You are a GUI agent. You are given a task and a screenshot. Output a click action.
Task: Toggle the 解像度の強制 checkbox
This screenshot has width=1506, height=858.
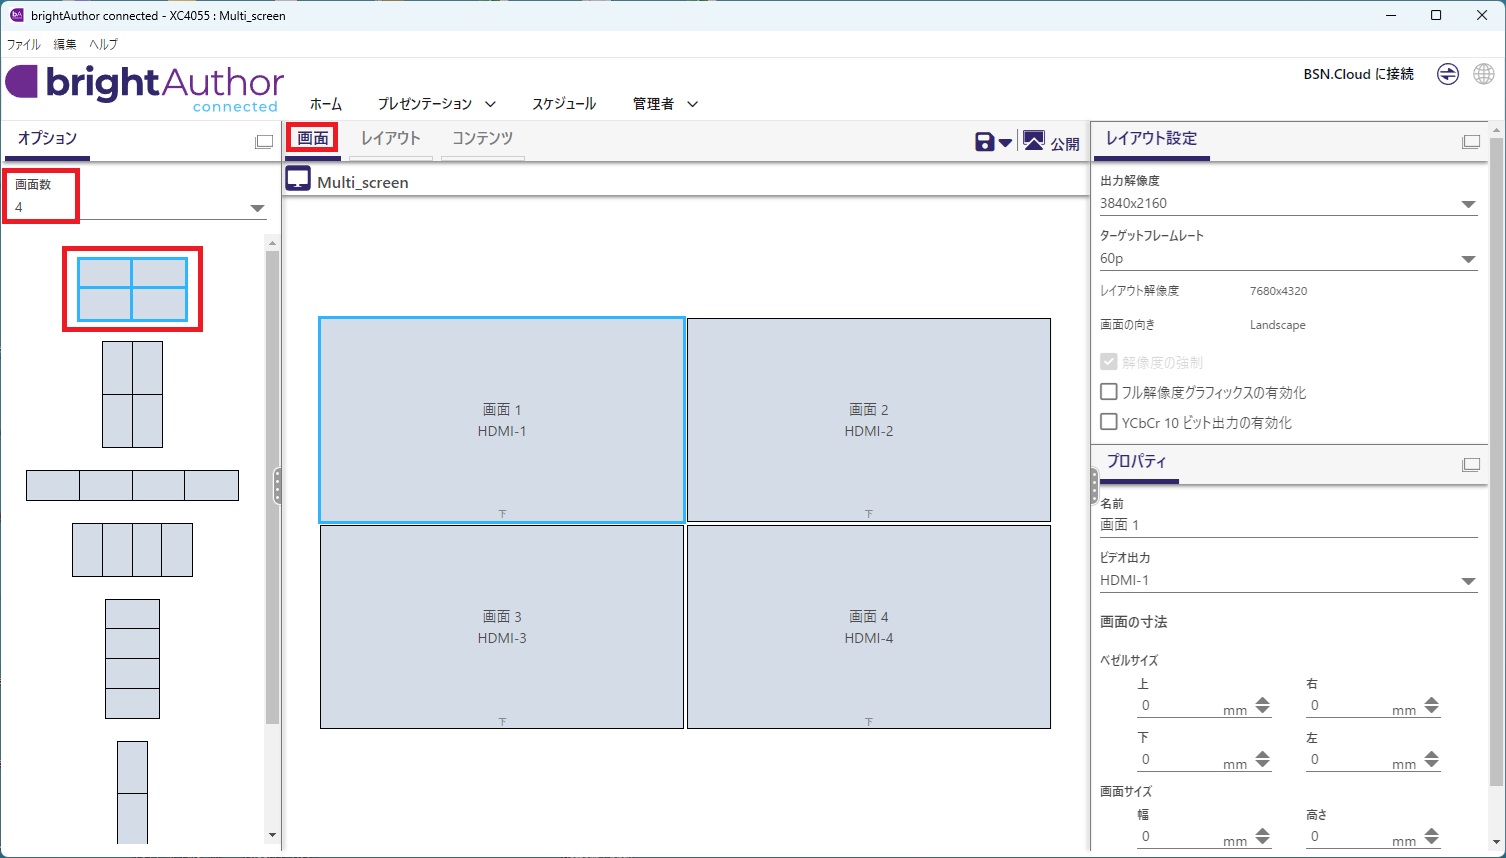pyautogui.click(x=1109, y=362)
